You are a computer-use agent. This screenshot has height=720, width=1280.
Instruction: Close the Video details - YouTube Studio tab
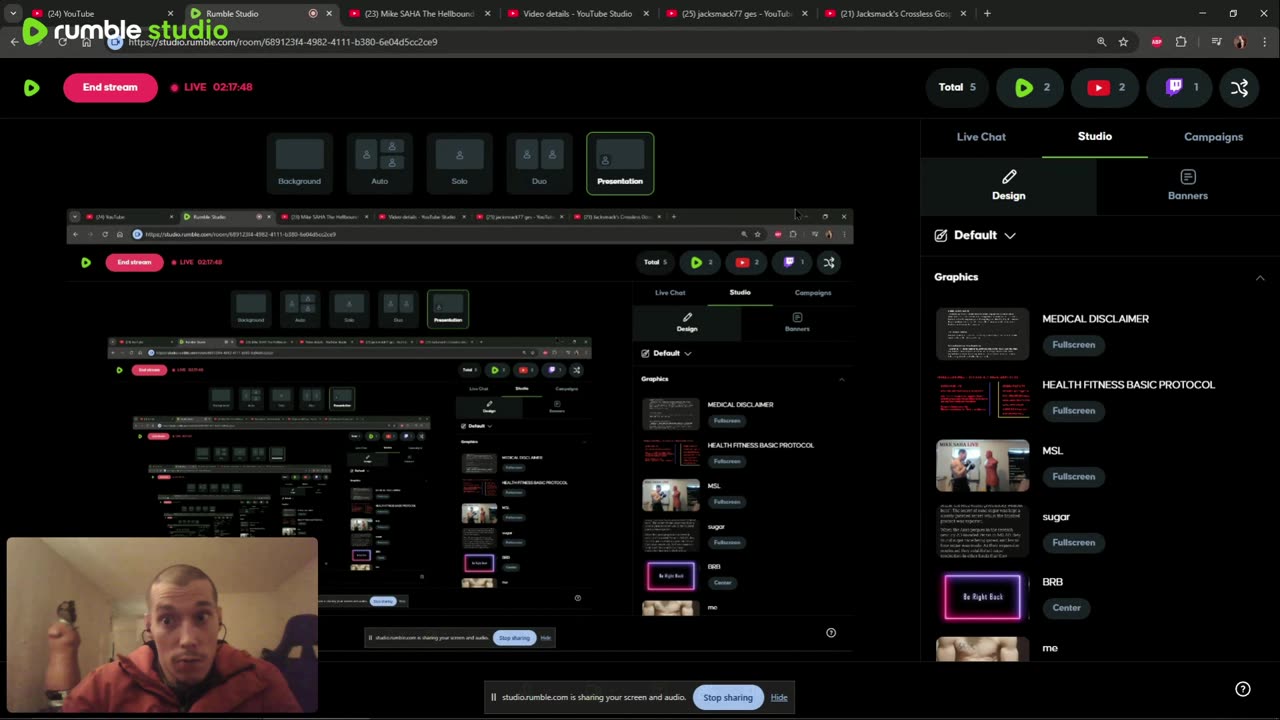[x=646, y=14]
